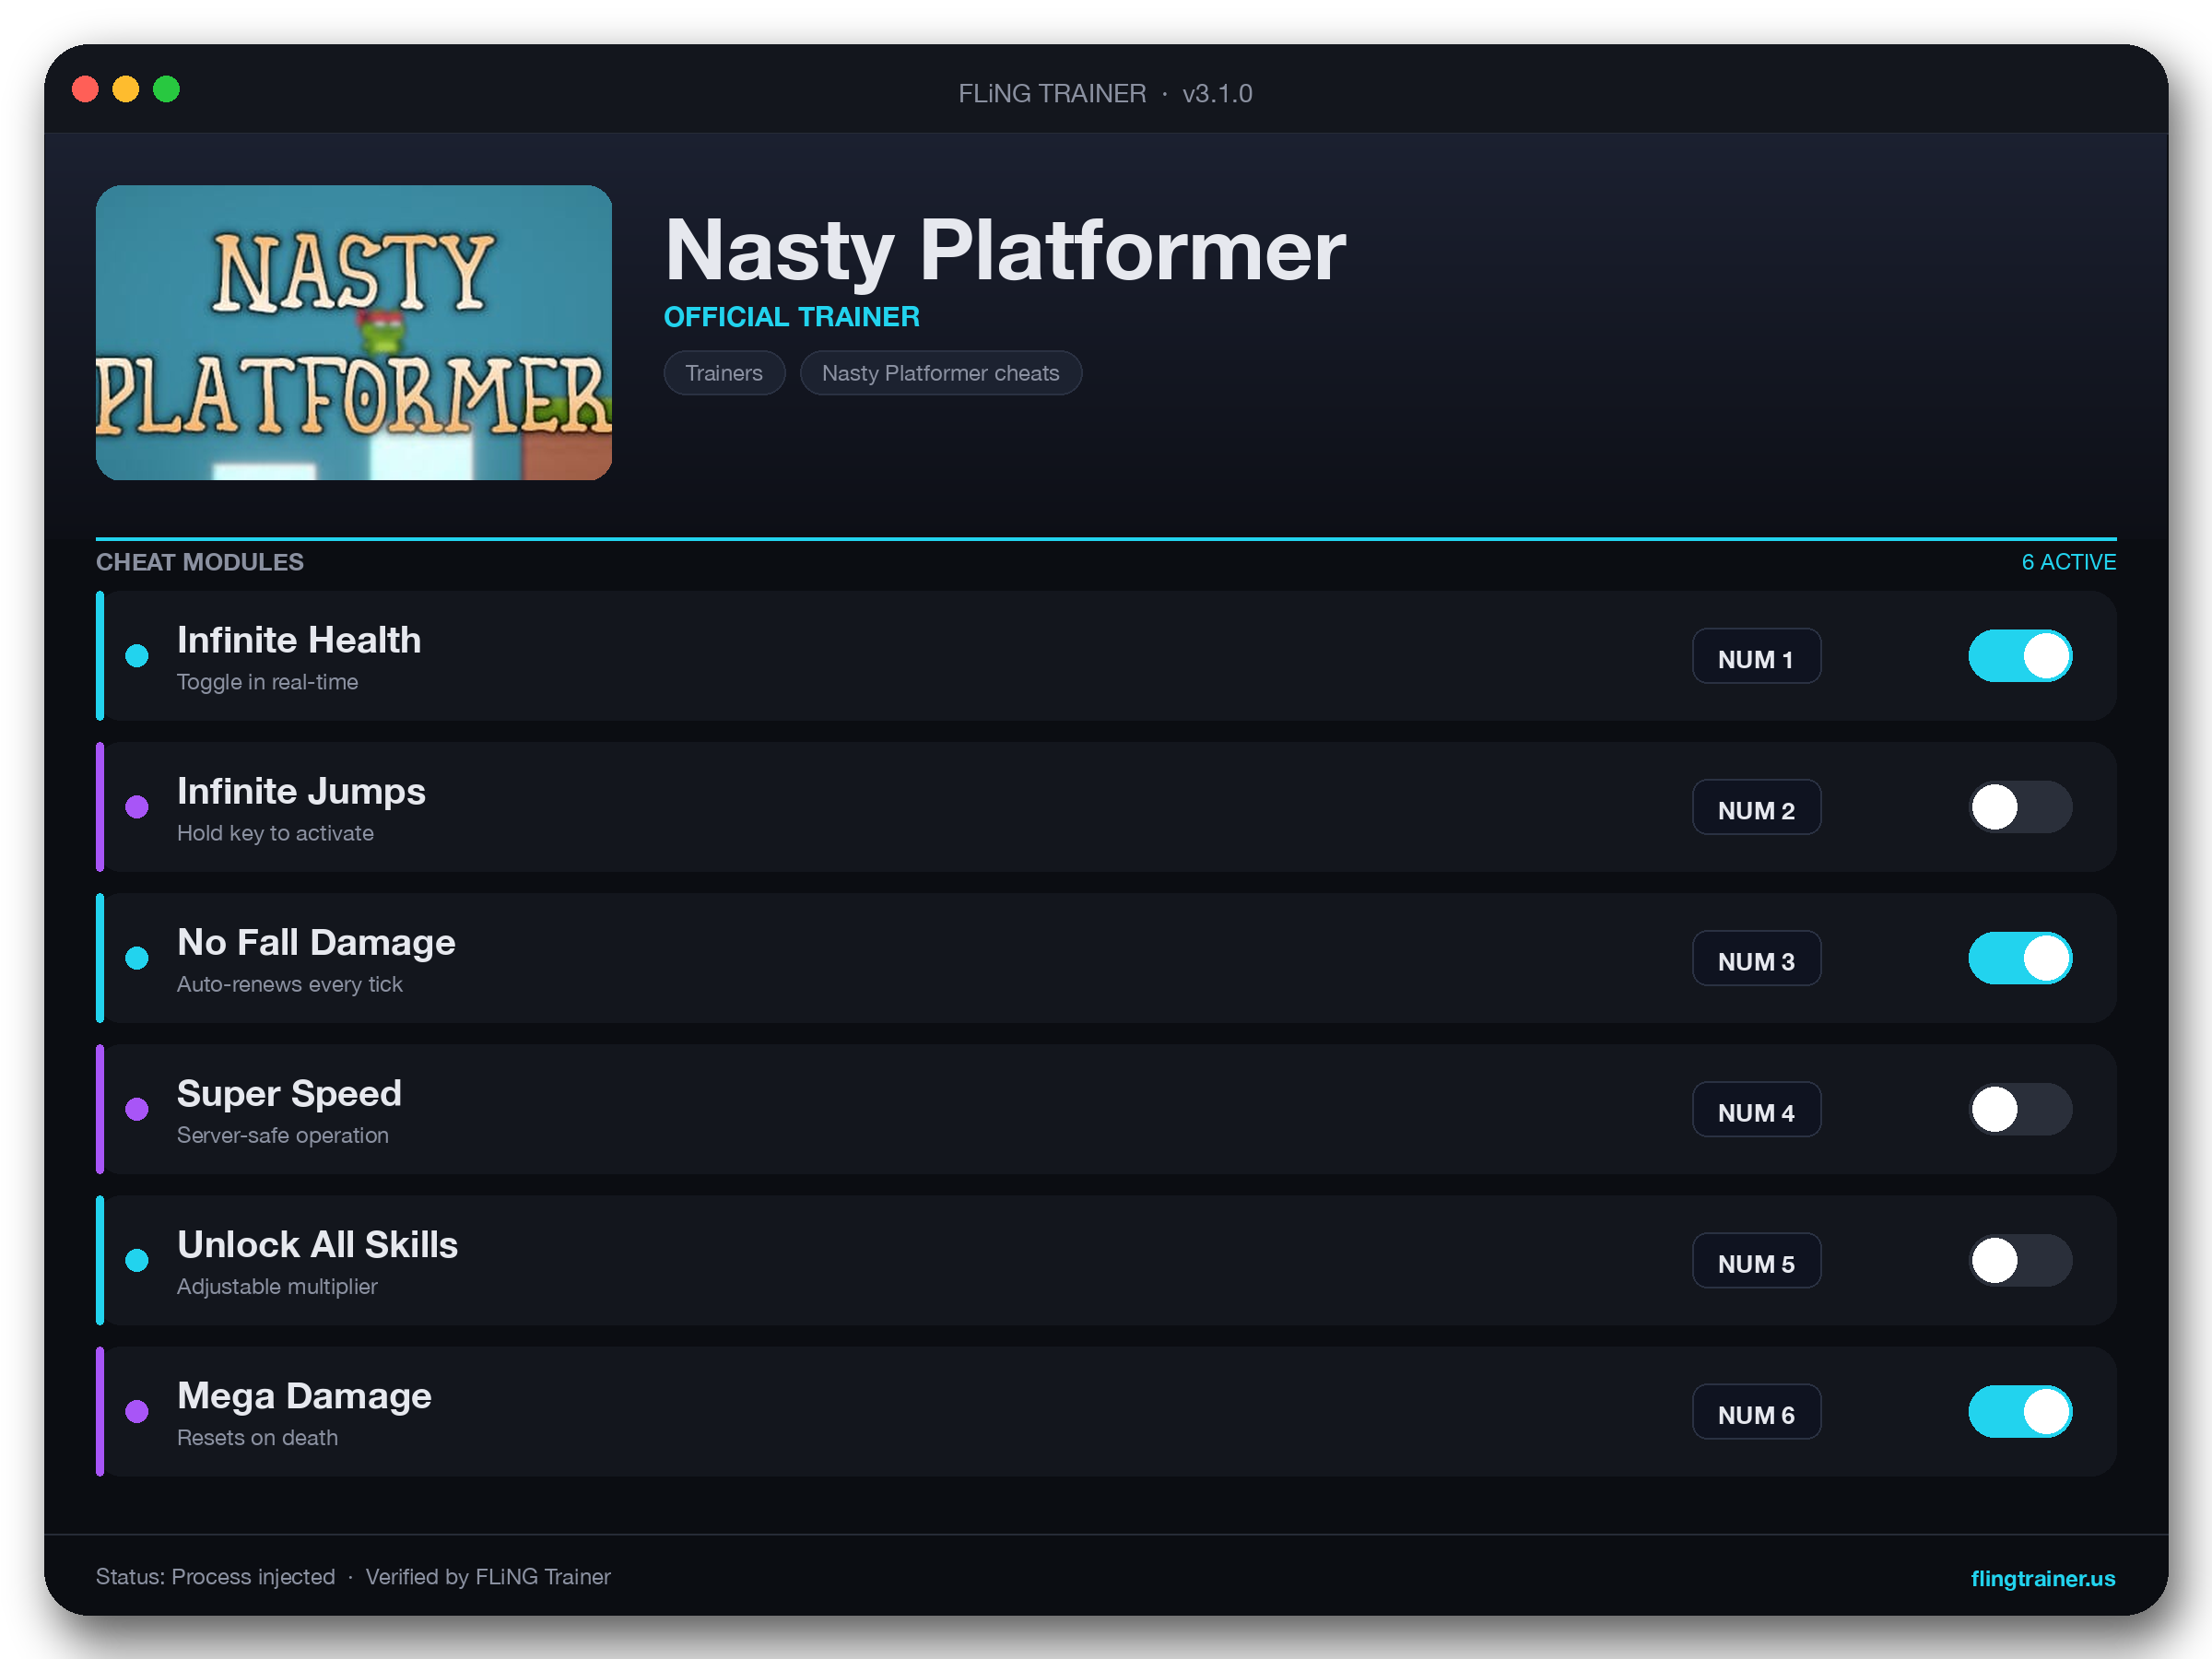This screenshot has width=2212, height=1659.
Task: Minimize the window with the yellow button
Action: (126, 89)
